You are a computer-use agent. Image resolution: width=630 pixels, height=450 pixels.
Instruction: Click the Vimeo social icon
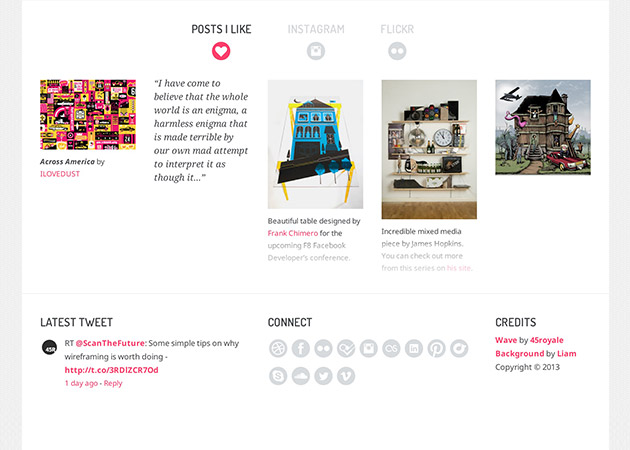point(346,376)
